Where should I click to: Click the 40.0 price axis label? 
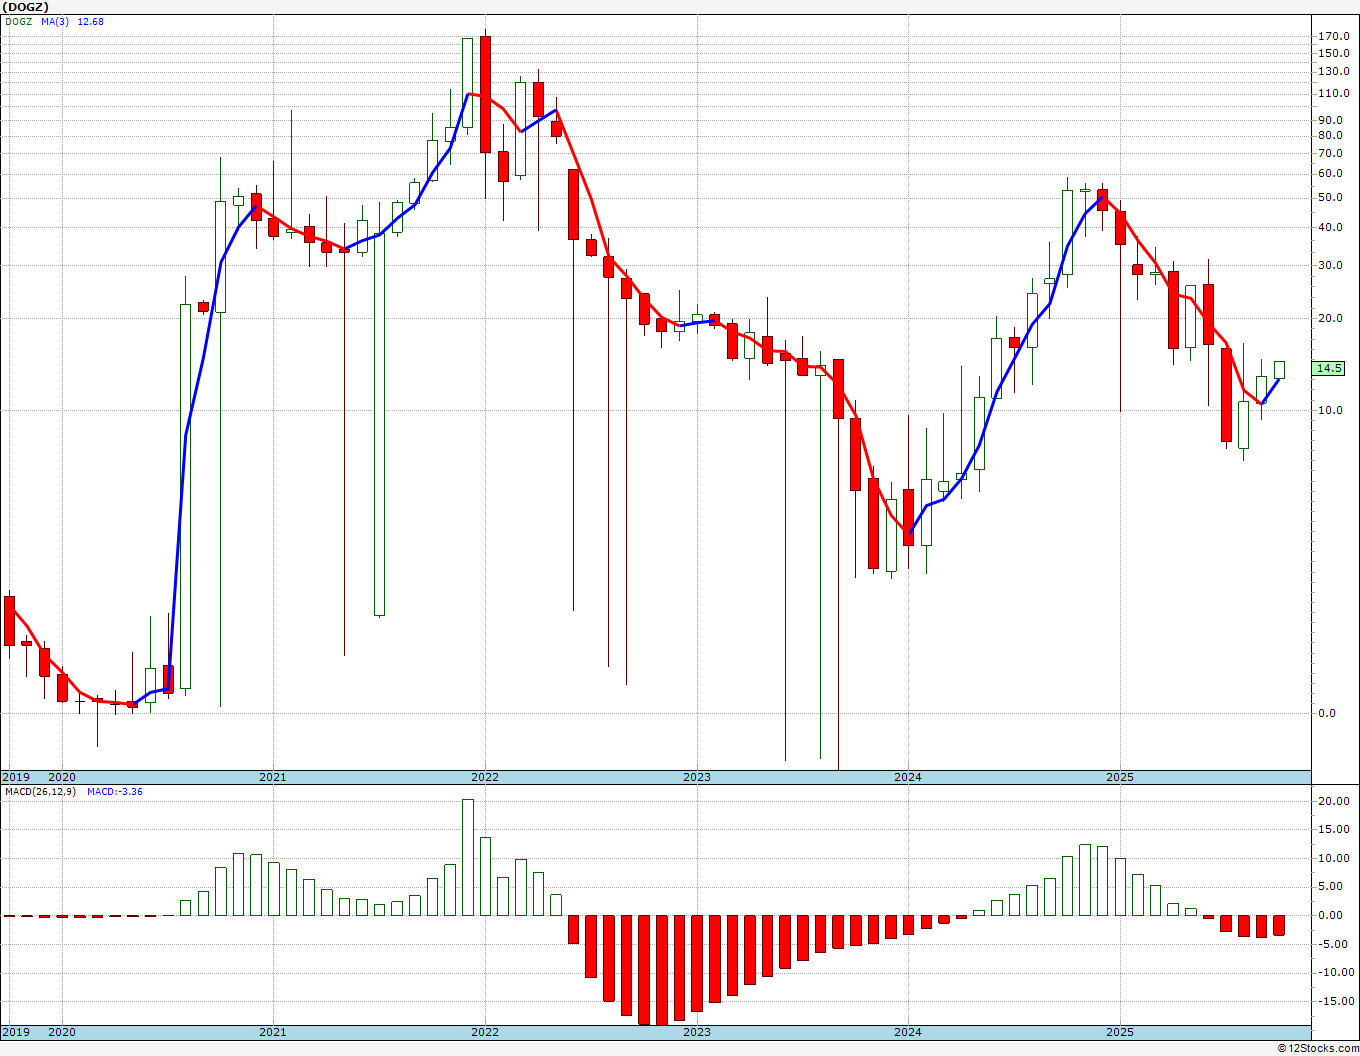tap(1331, 227)
